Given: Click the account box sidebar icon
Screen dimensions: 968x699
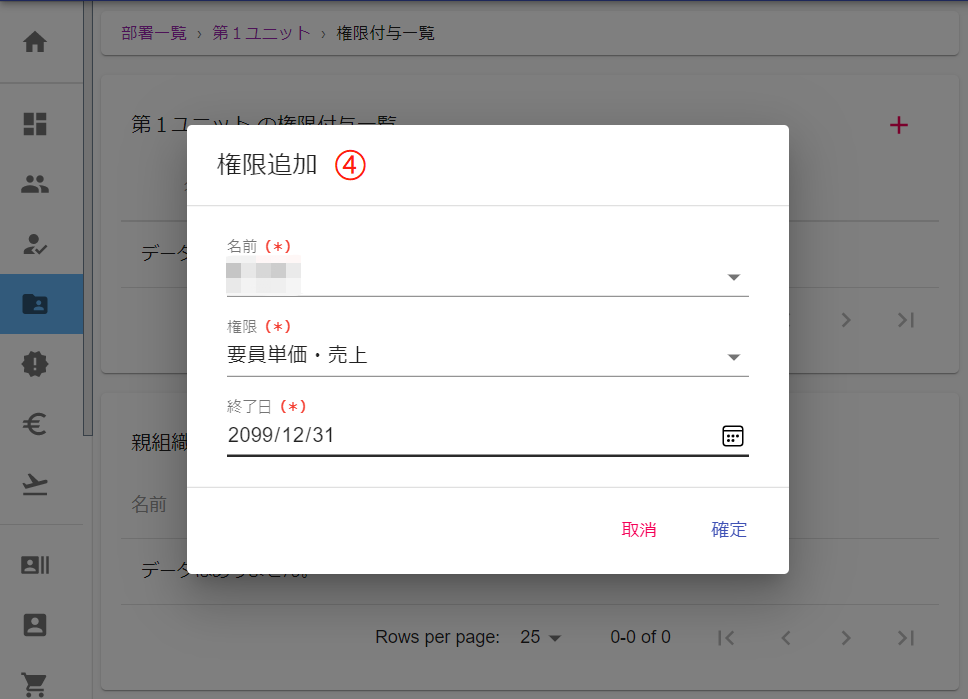Looking at the screenshot, I should (x=35, y=625).
